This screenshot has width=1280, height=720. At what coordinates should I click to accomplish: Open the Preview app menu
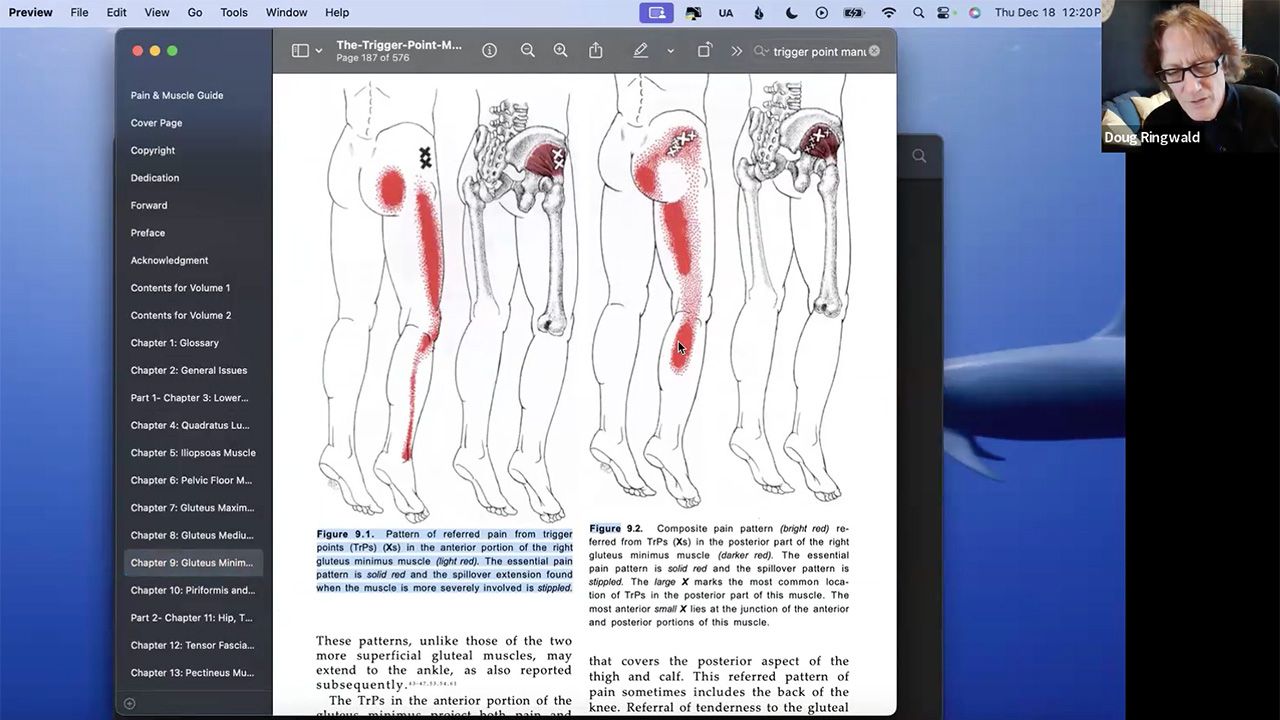[31, 12]
